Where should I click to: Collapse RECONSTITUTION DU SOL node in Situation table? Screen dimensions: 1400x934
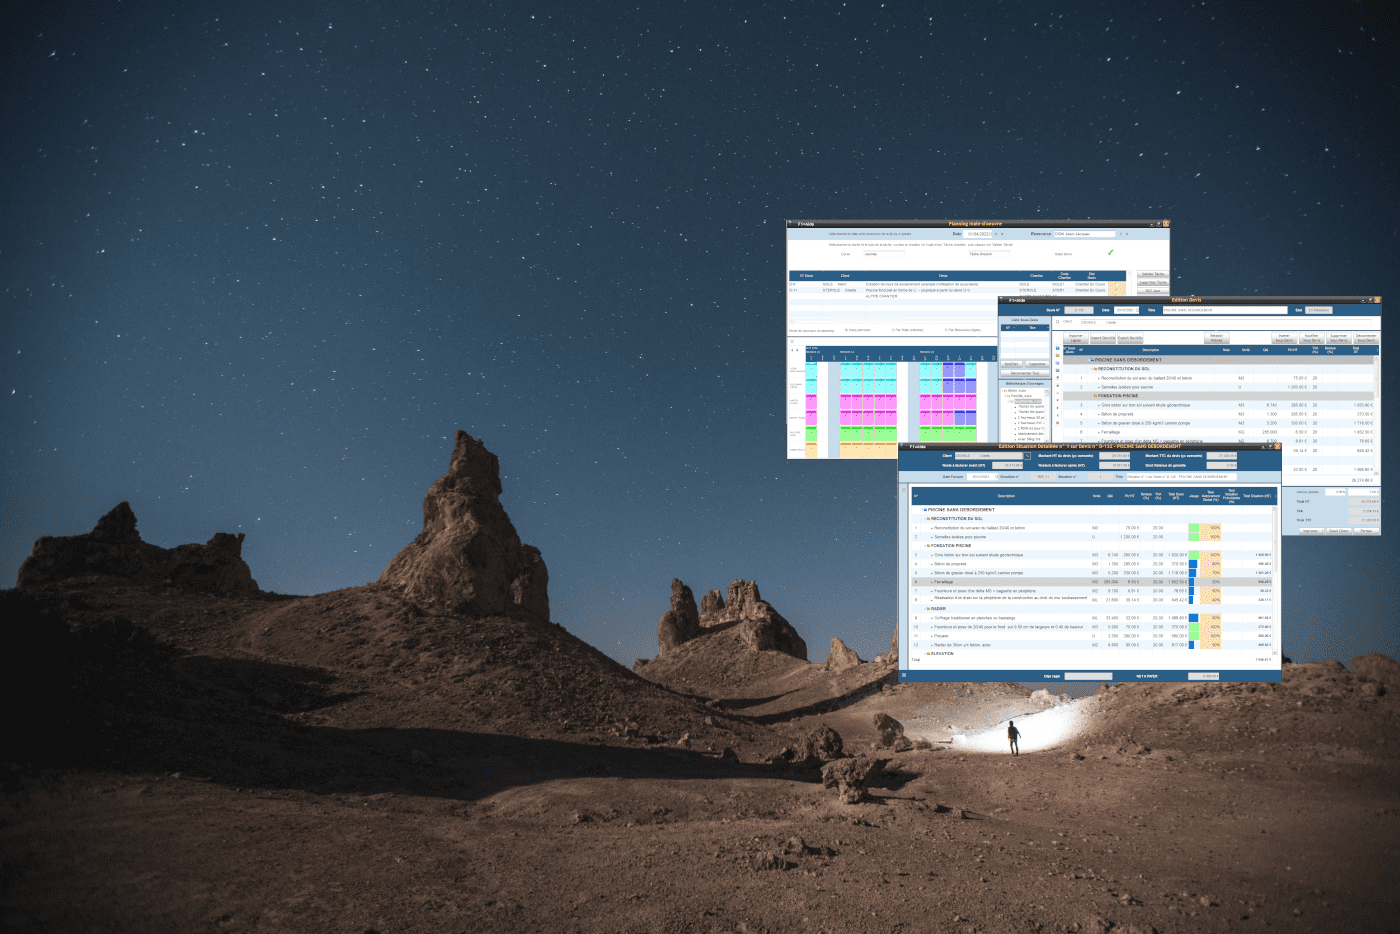[925, 518]
